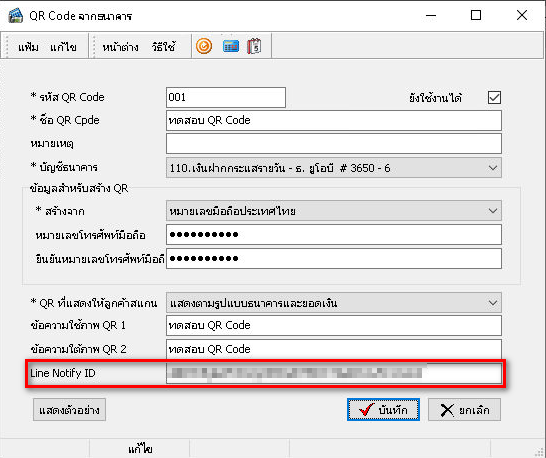Open the red calendar toolbar icon
The width and height of the screenshot is (546, 458).
pyautogui.click(x=254, y=46)
